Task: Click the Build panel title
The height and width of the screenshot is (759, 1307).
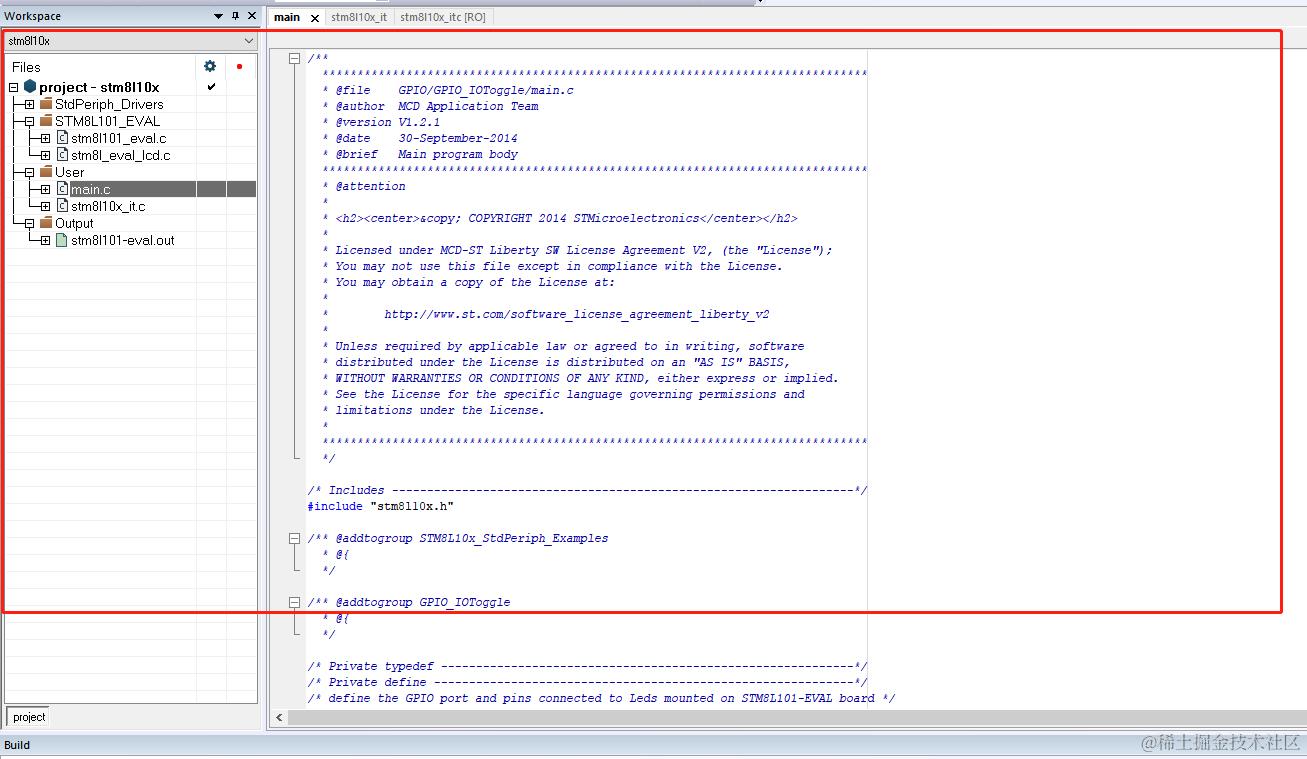Action: pyautogui.click(x=17, y=745)
